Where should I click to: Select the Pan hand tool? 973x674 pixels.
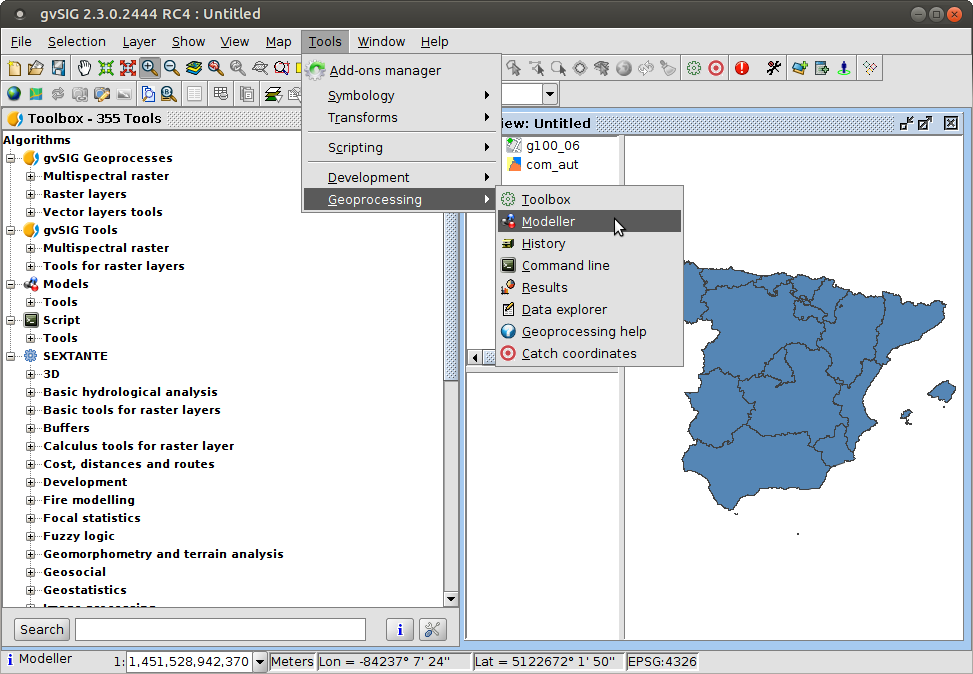(x=84, y=68)
